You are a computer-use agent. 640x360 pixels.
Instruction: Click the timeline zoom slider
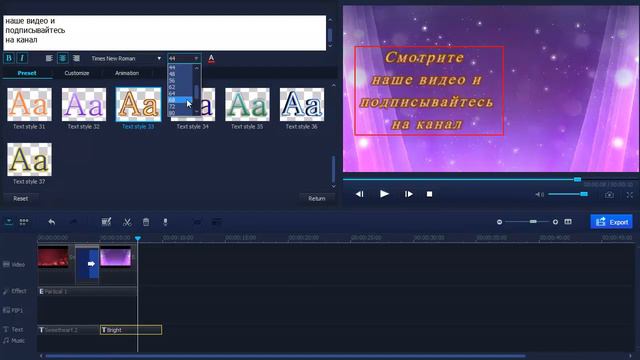[527, 222]
